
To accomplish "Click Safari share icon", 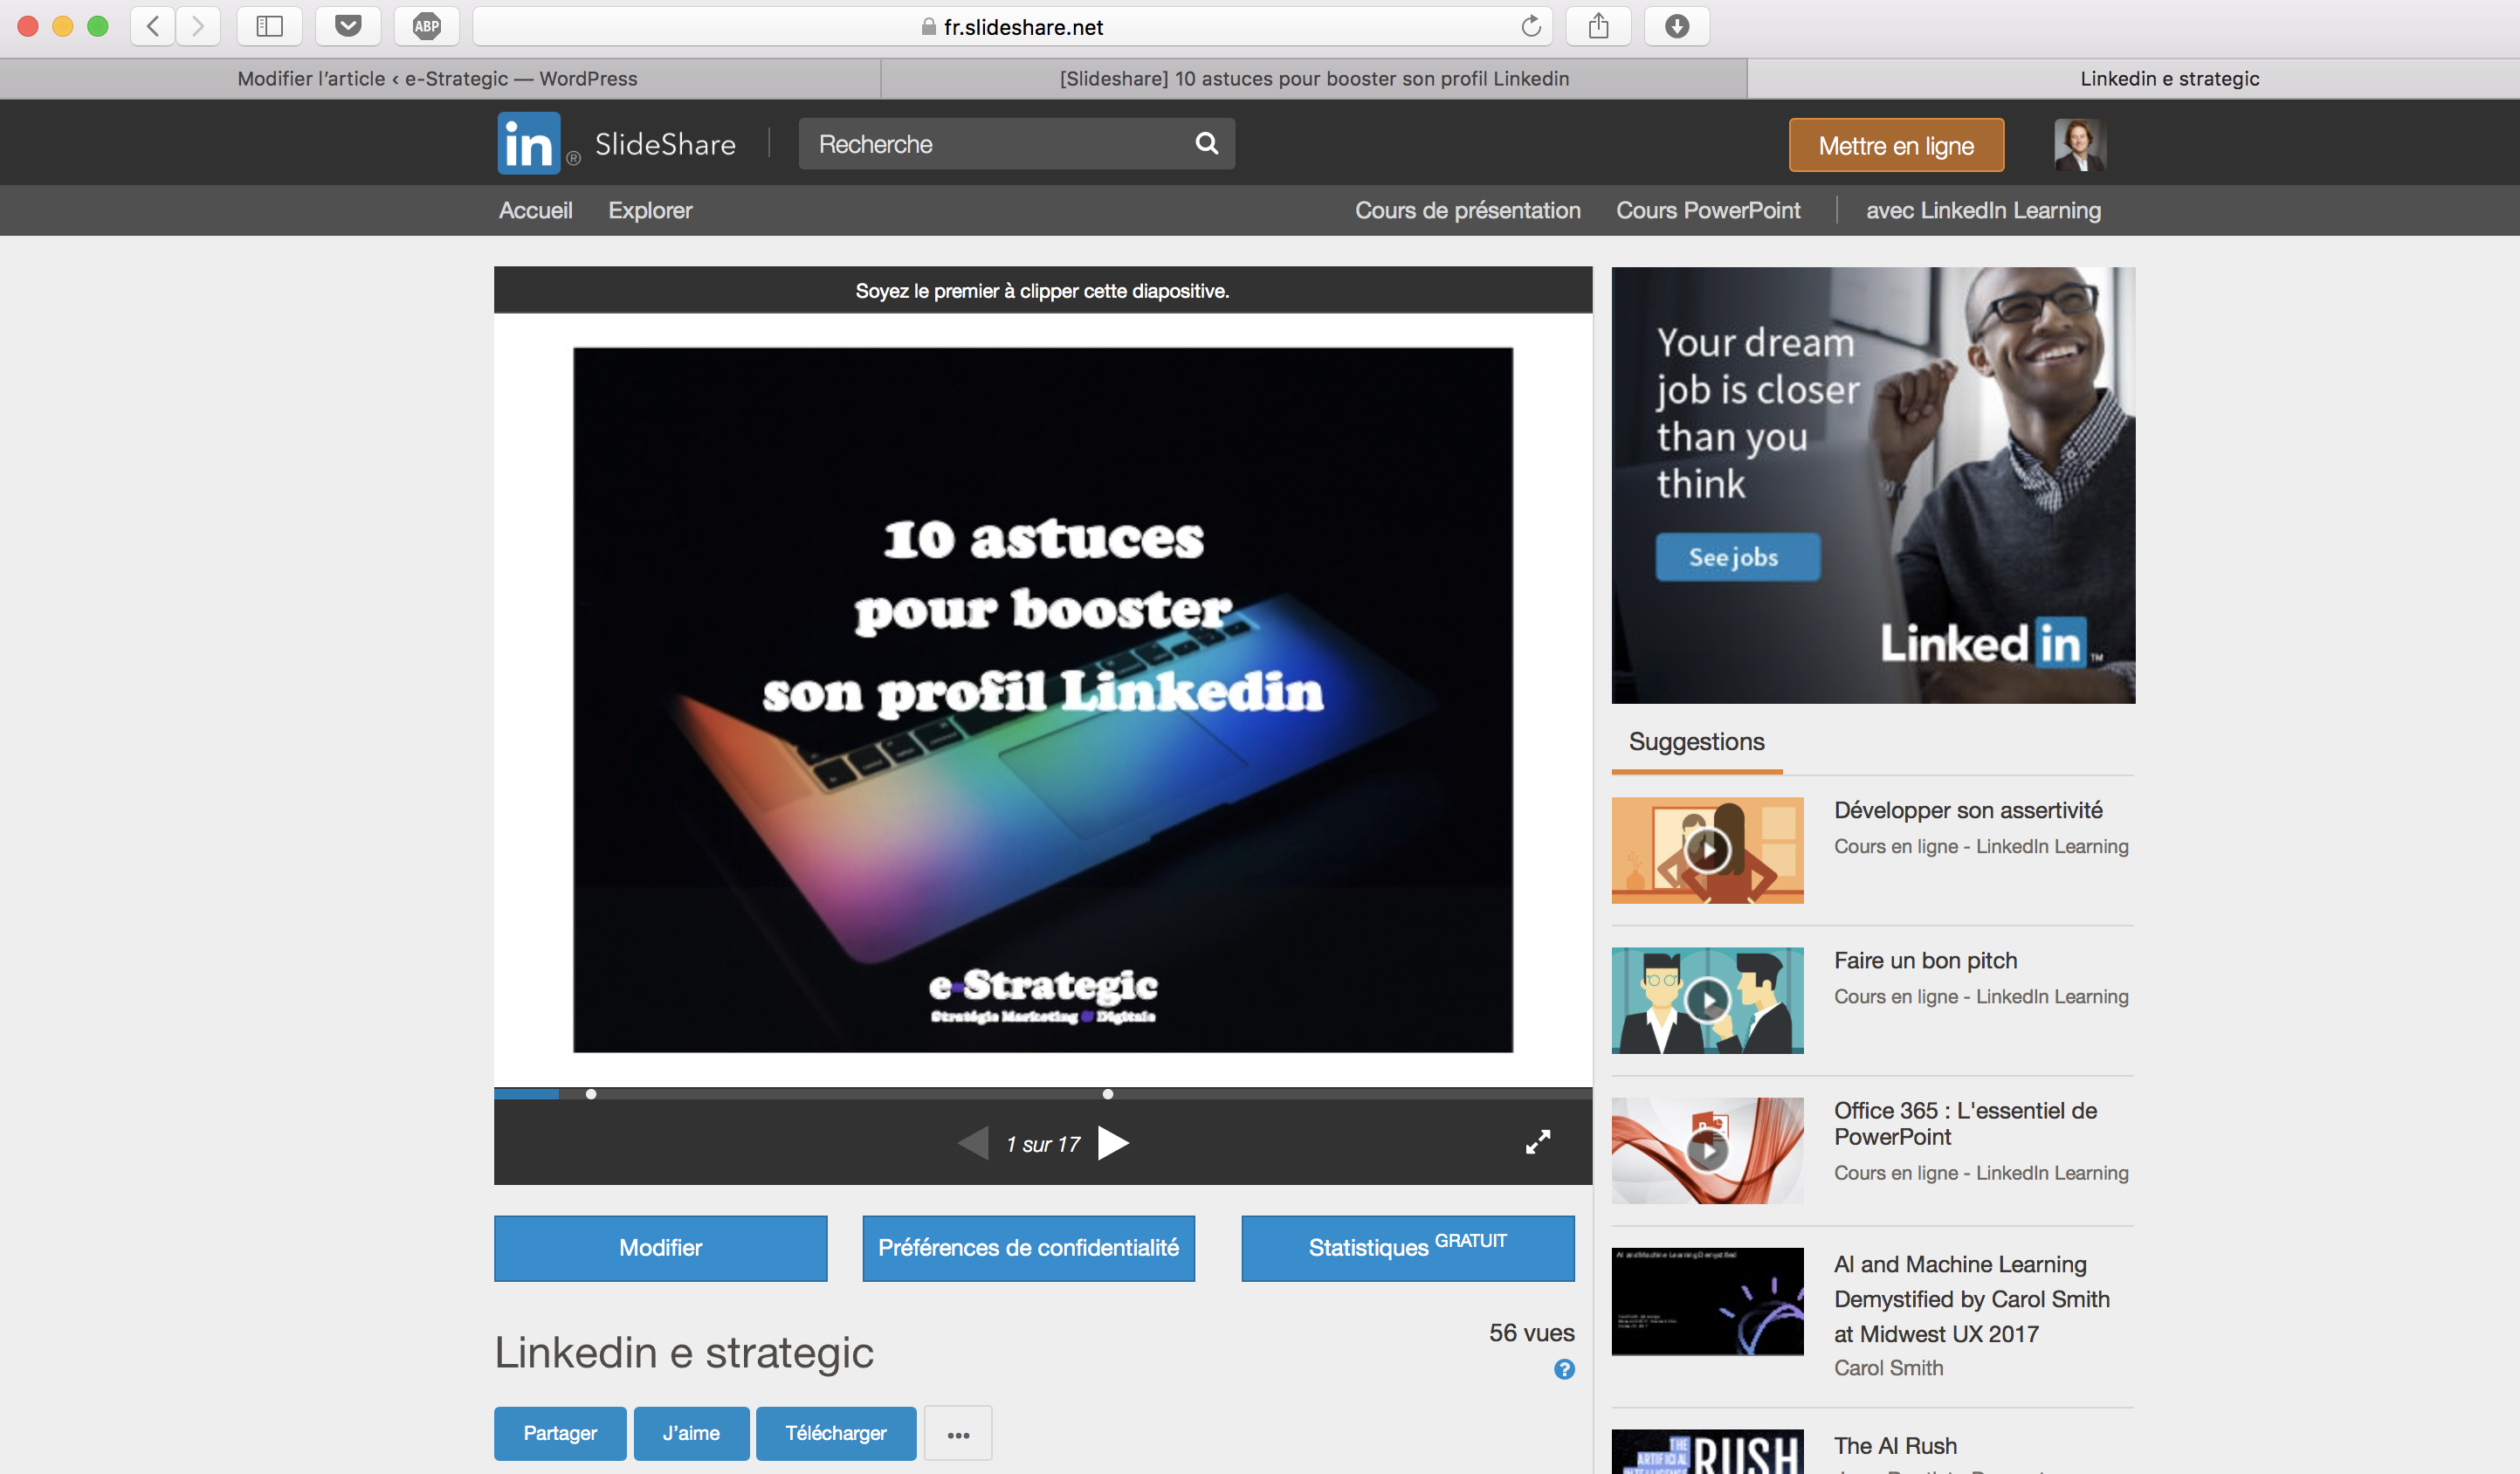I will click(x=1598, y=26).
